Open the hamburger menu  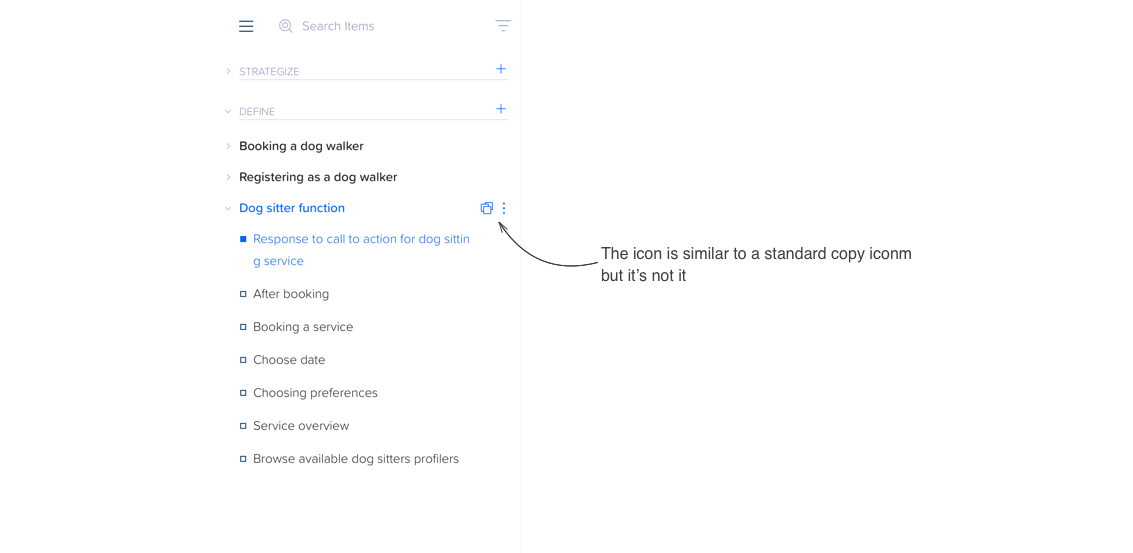click(x=246, y=26)
